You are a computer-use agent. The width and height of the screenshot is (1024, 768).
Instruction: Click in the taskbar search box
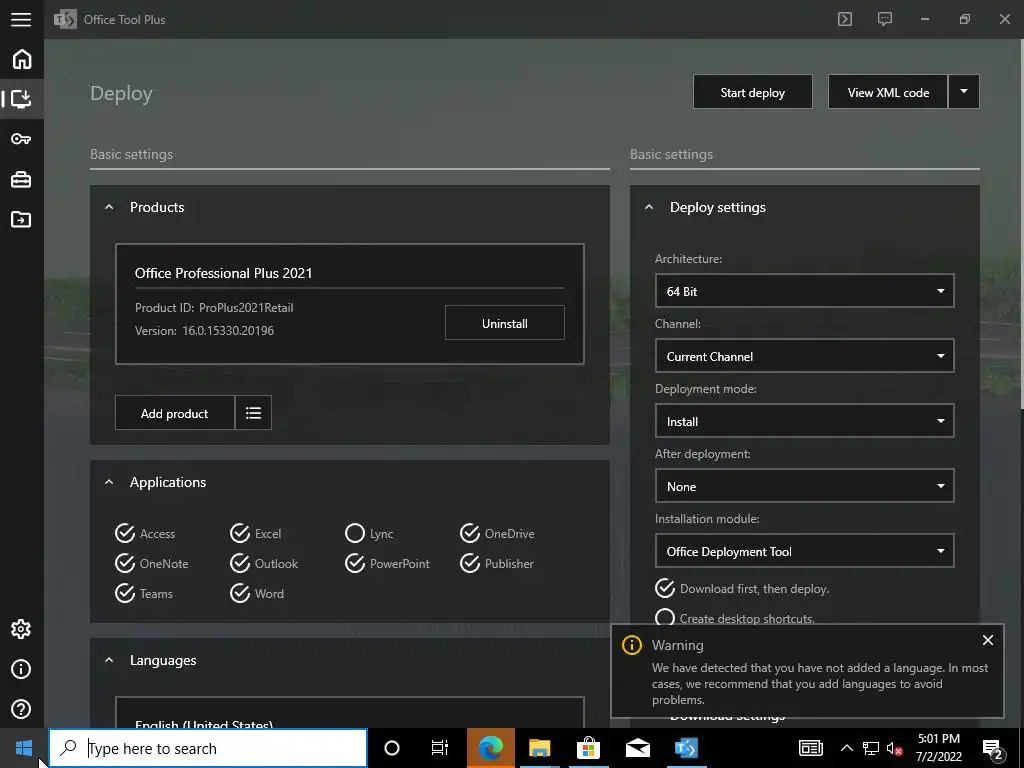point(208,748)
